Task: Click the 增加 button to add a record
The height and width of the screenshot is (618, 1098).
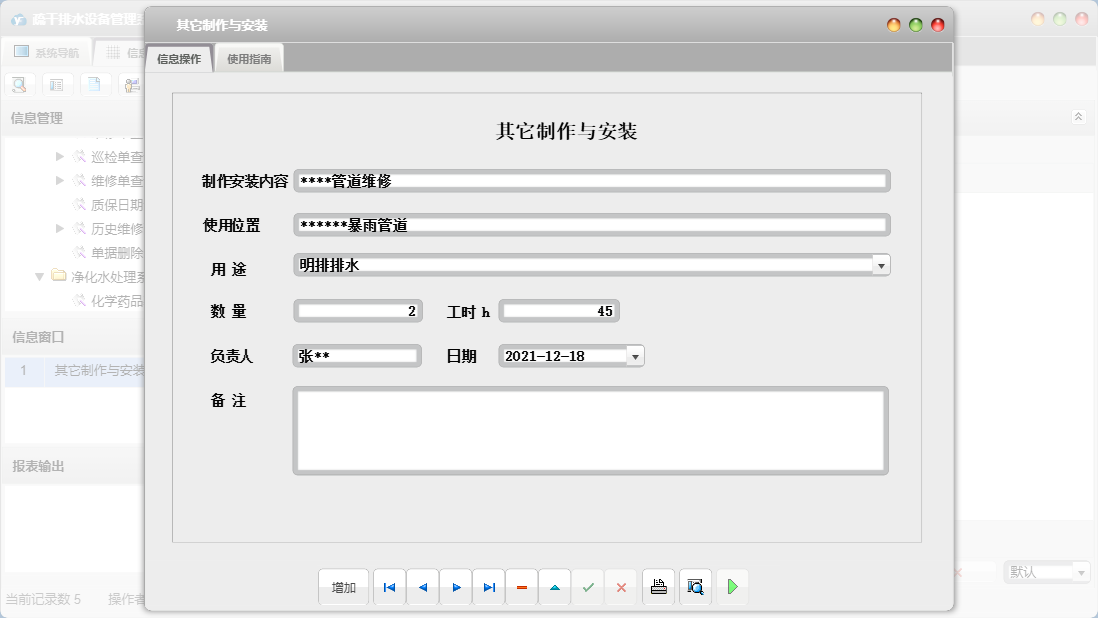Action: pyautogui.click(x=343, y=587)
